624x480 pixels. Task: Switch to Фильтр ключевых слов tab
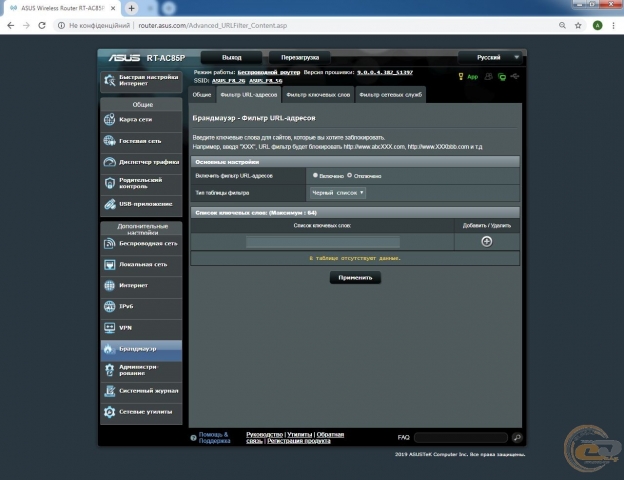318,94
